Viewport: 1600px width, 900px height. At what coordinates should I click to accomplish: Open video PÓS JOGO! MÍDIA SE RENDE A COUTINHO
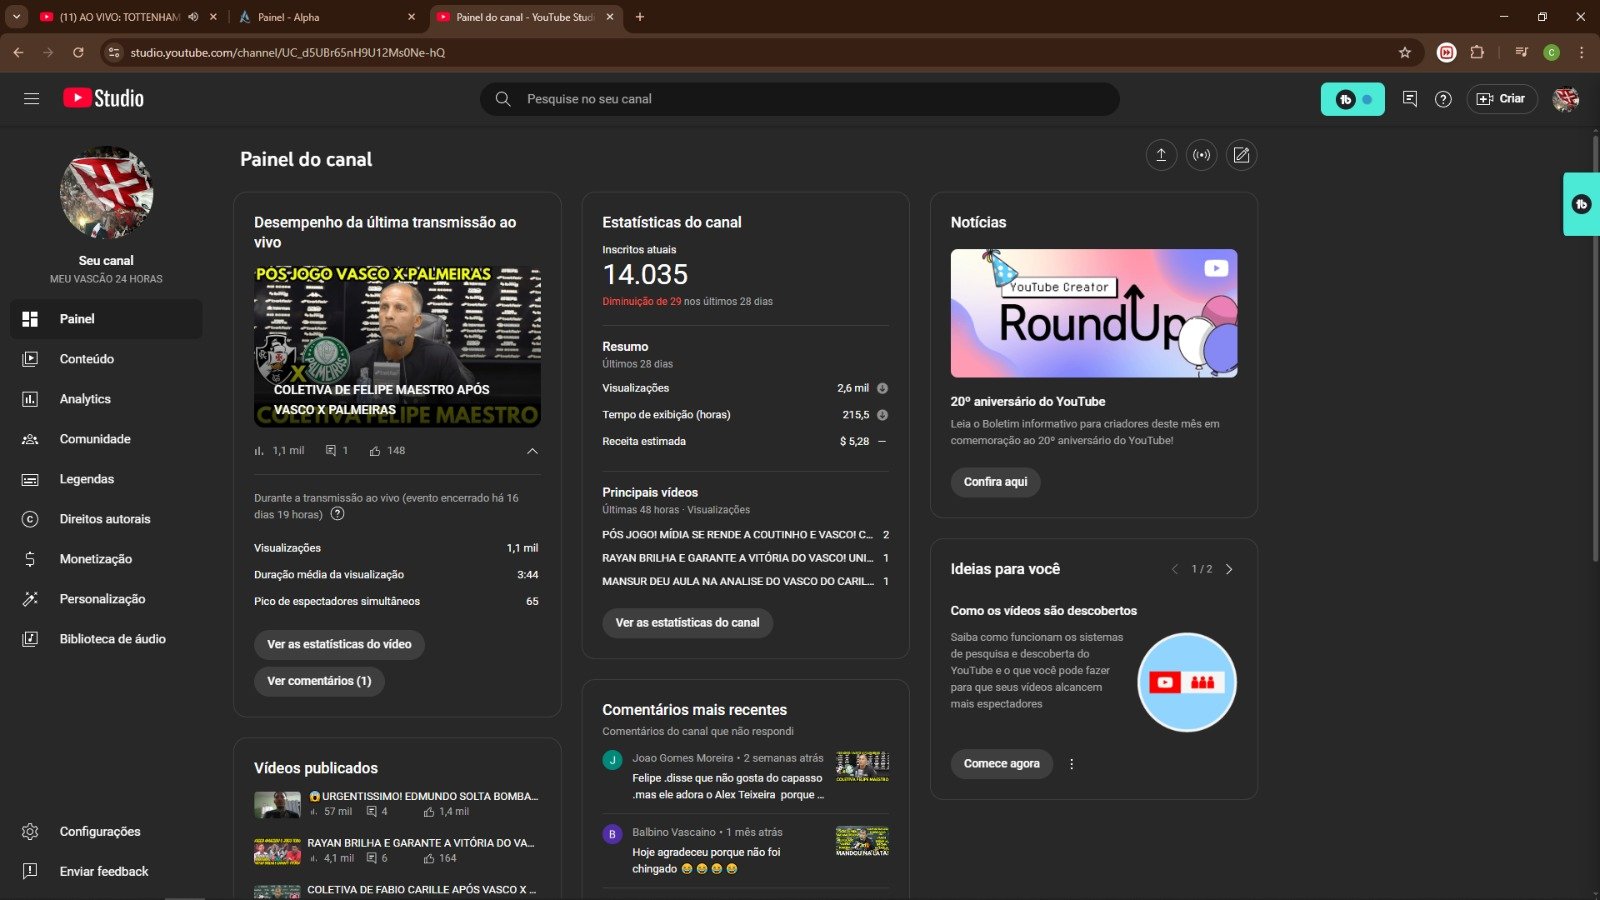737,535
